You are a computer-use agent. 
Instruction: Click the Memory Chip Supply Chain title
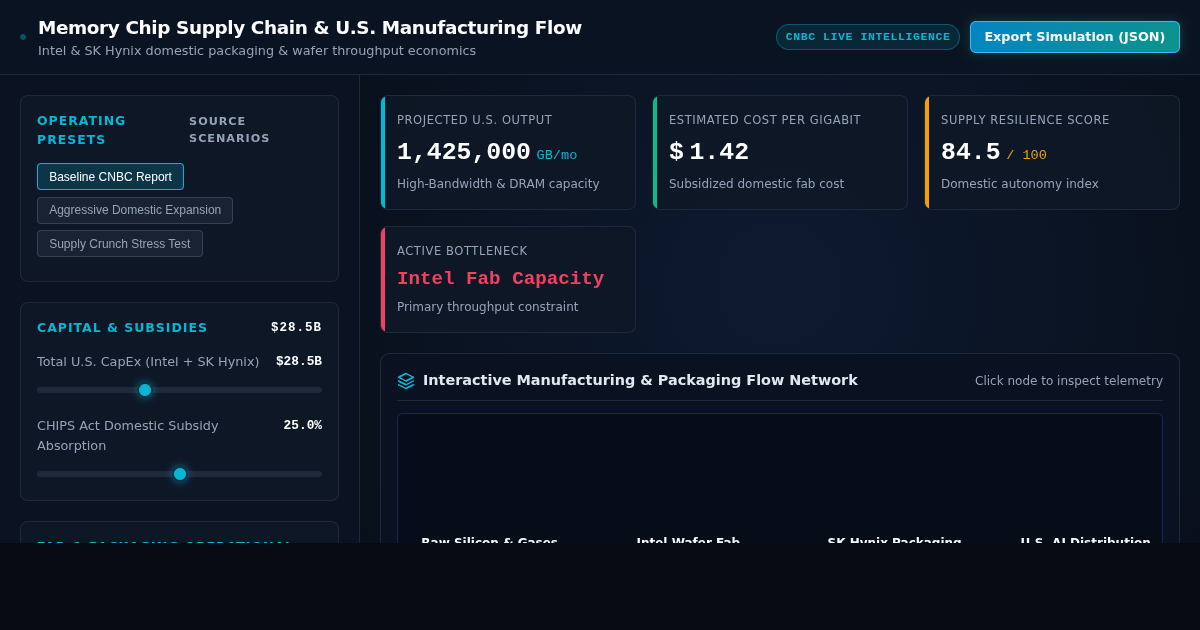(x=310, y=28)
